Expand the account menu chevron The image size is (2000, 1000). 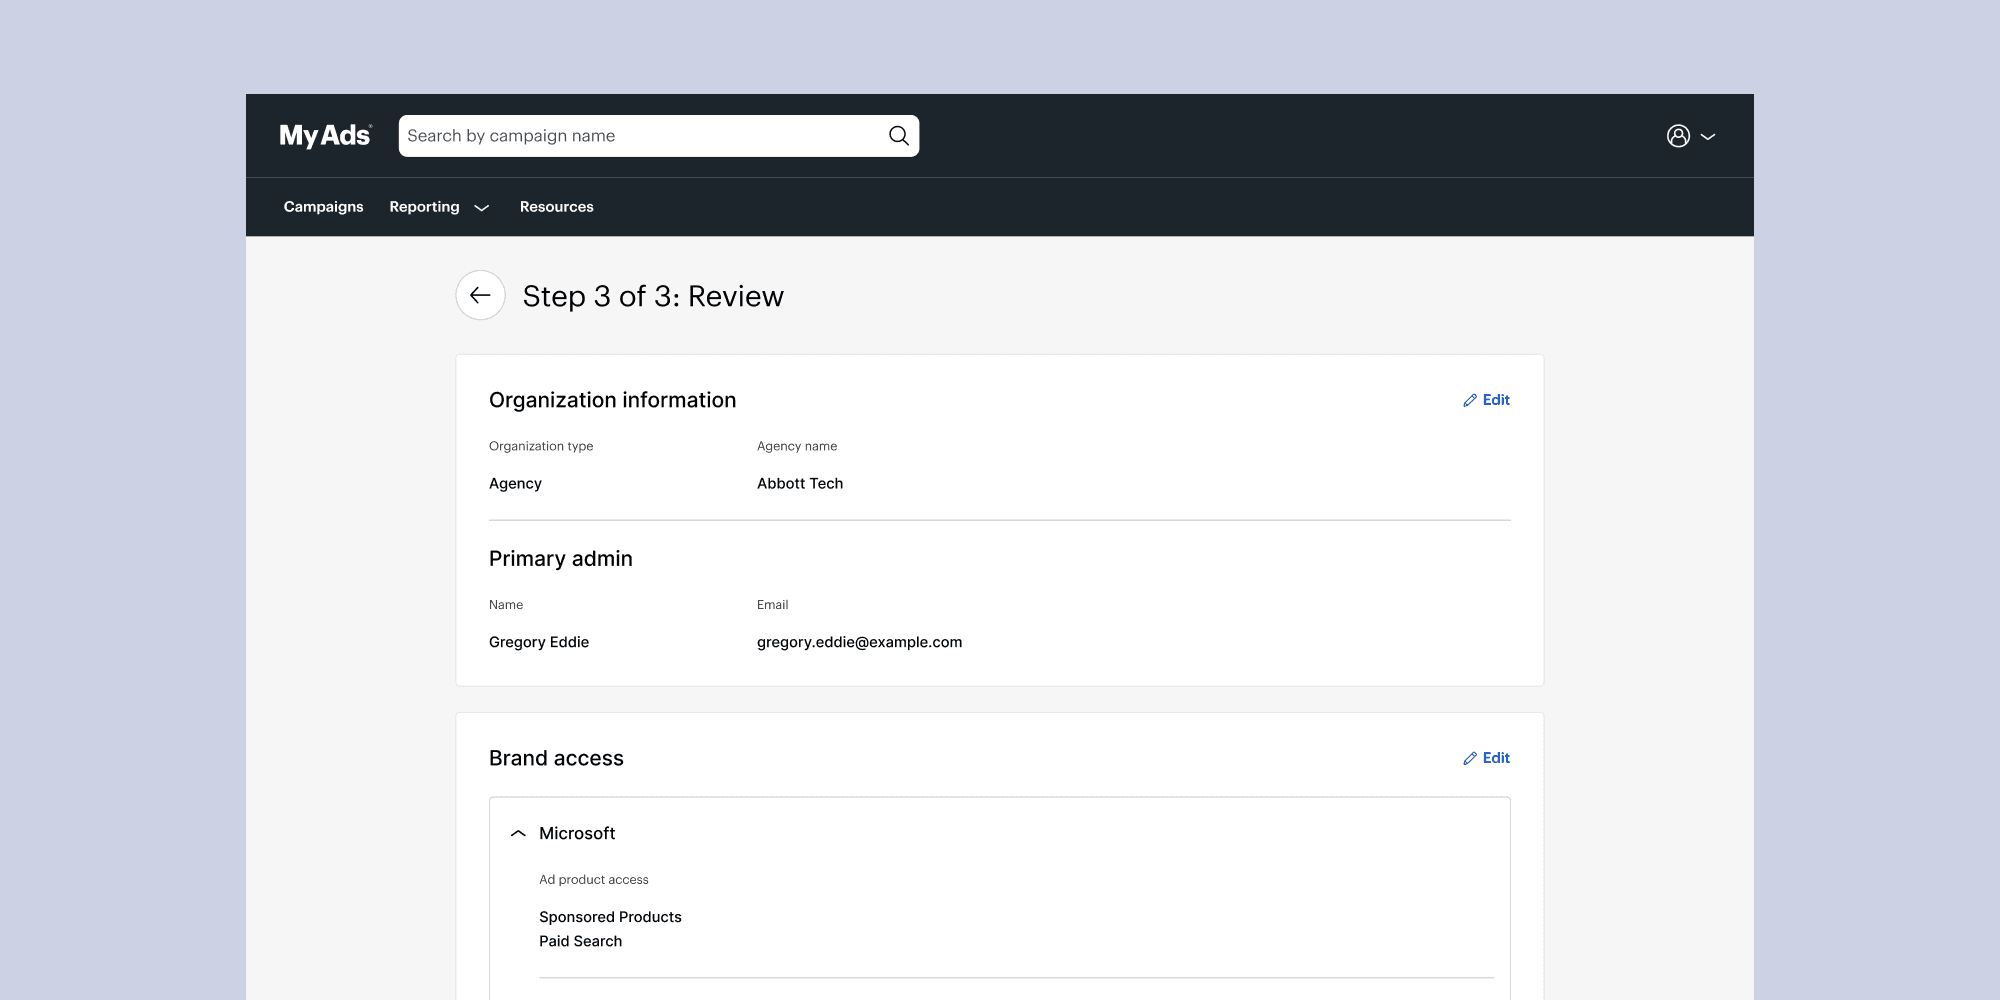coord(1708,137)
